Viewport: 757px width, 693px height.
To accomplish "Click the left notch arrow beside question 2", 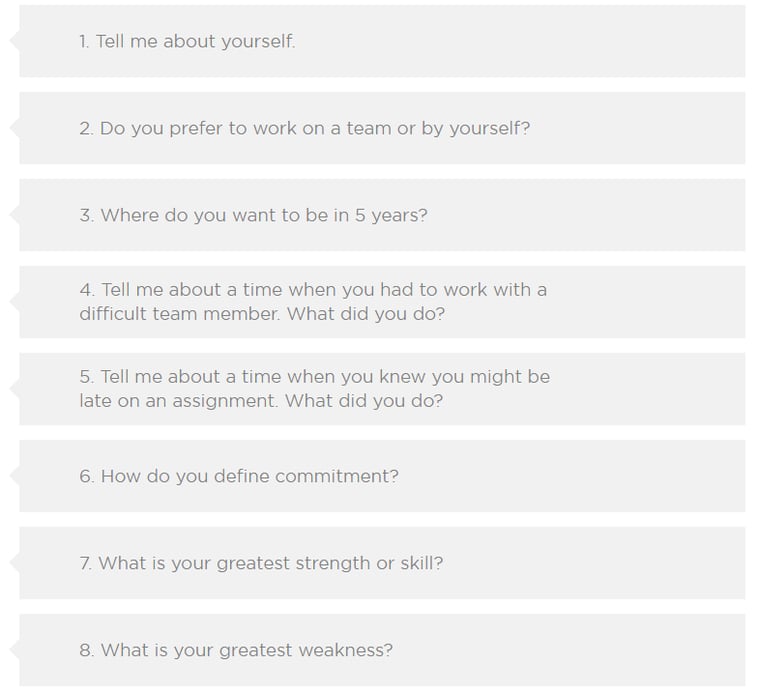I will [14, 127].
